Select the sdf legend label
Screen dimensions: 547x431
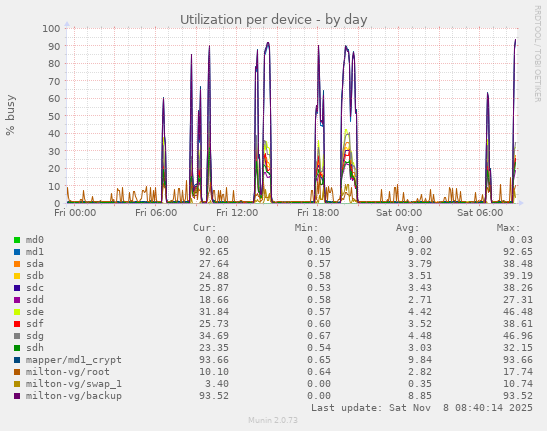(x=35, y=324)
